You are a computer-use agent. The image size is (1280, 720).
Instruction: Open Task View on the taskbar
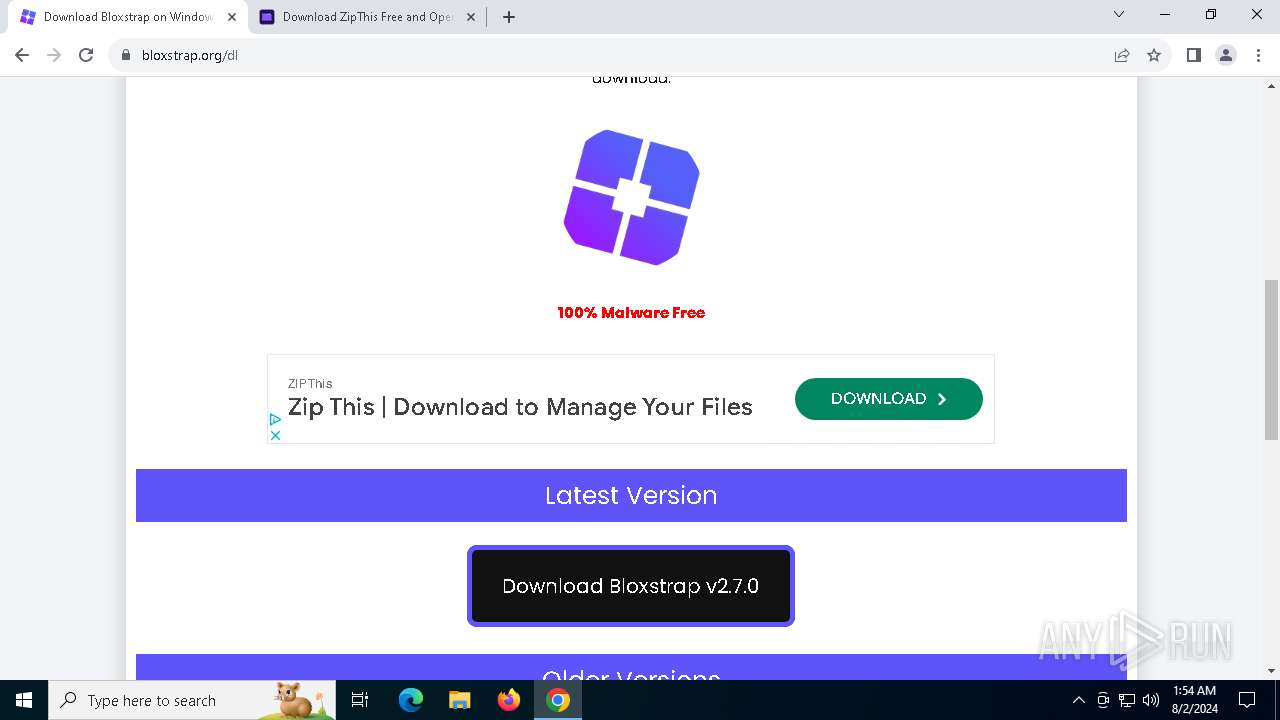[360, 700]
